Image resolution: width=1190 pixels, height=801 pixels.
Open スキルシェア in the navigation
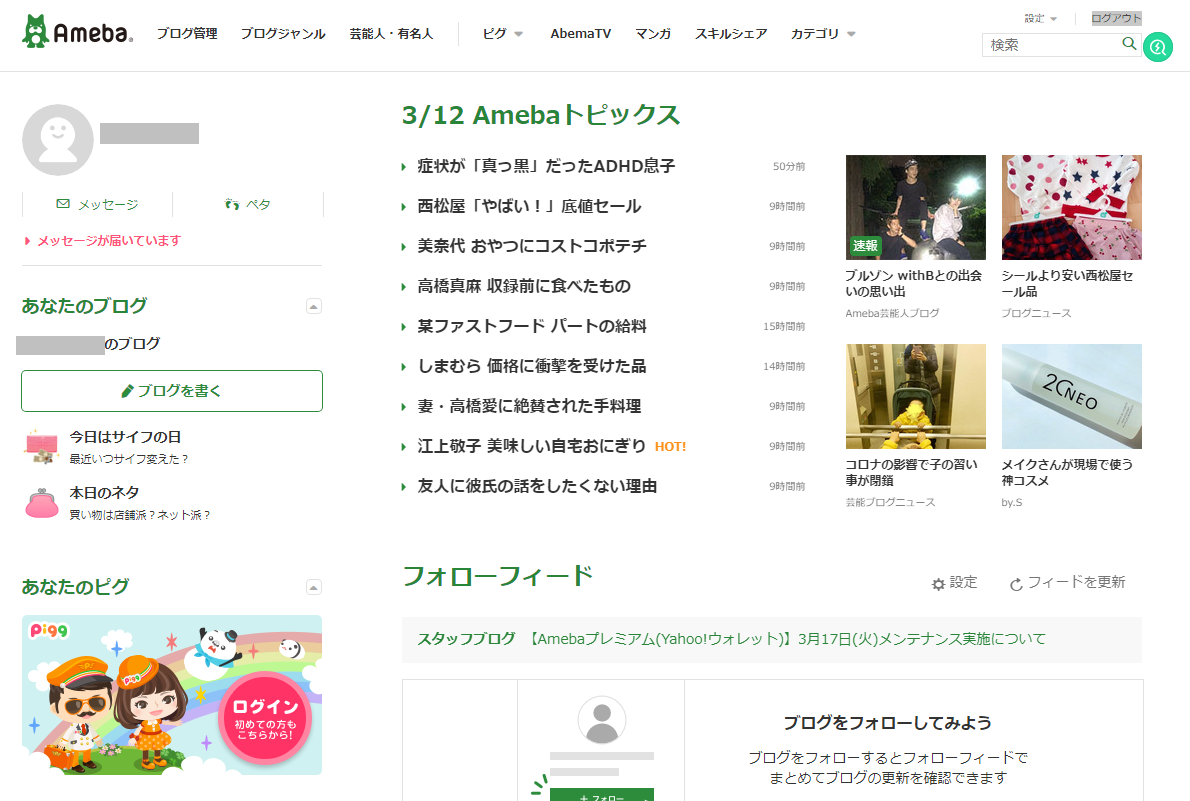click(x=731, y=33)
